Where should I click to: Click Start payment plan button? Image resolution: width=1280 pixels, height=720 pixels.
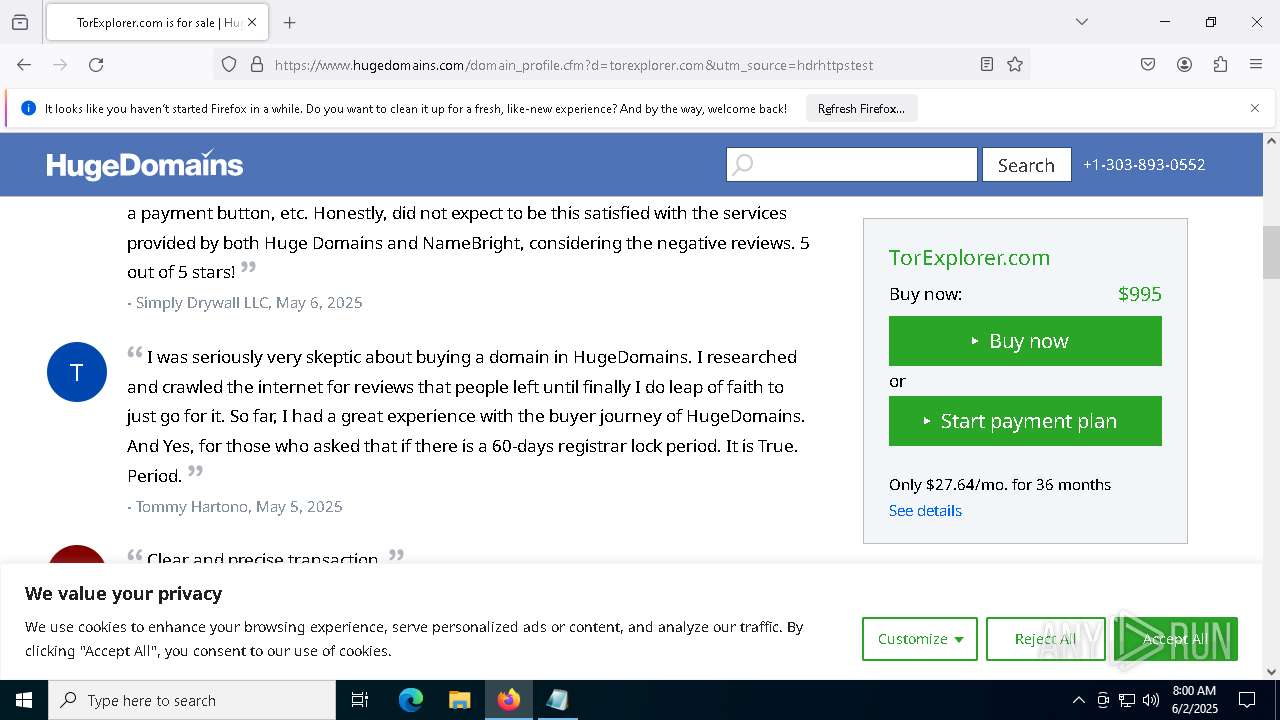point(1025,421)
